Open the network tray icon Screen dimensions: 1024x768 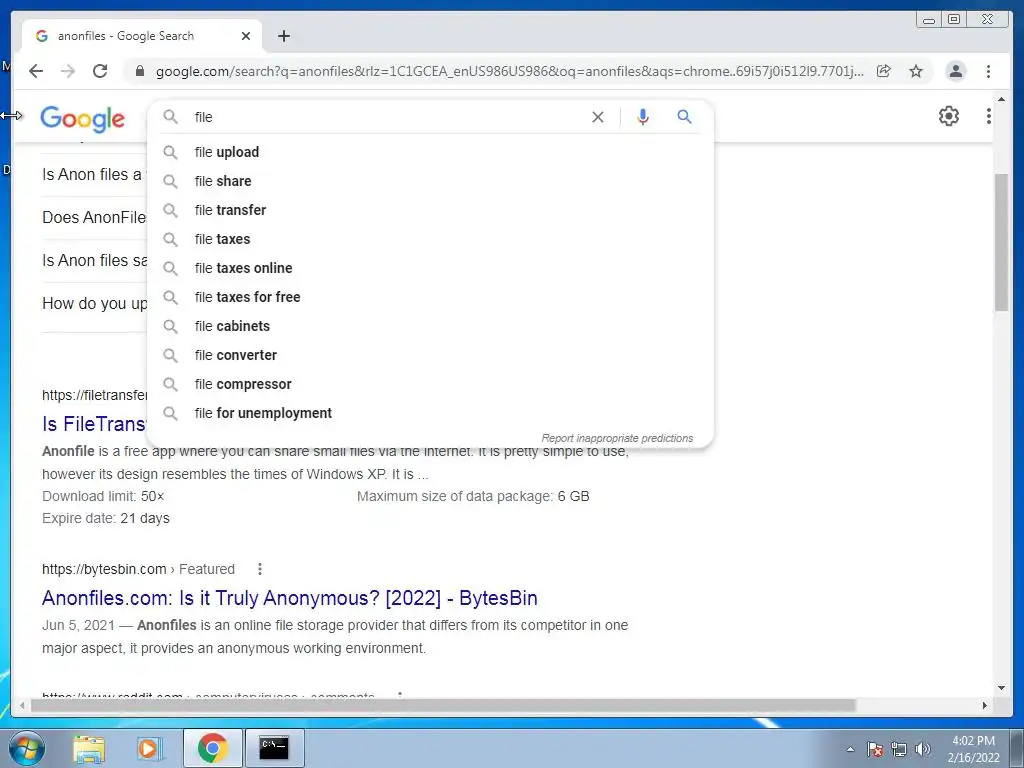tap(899, 749)
